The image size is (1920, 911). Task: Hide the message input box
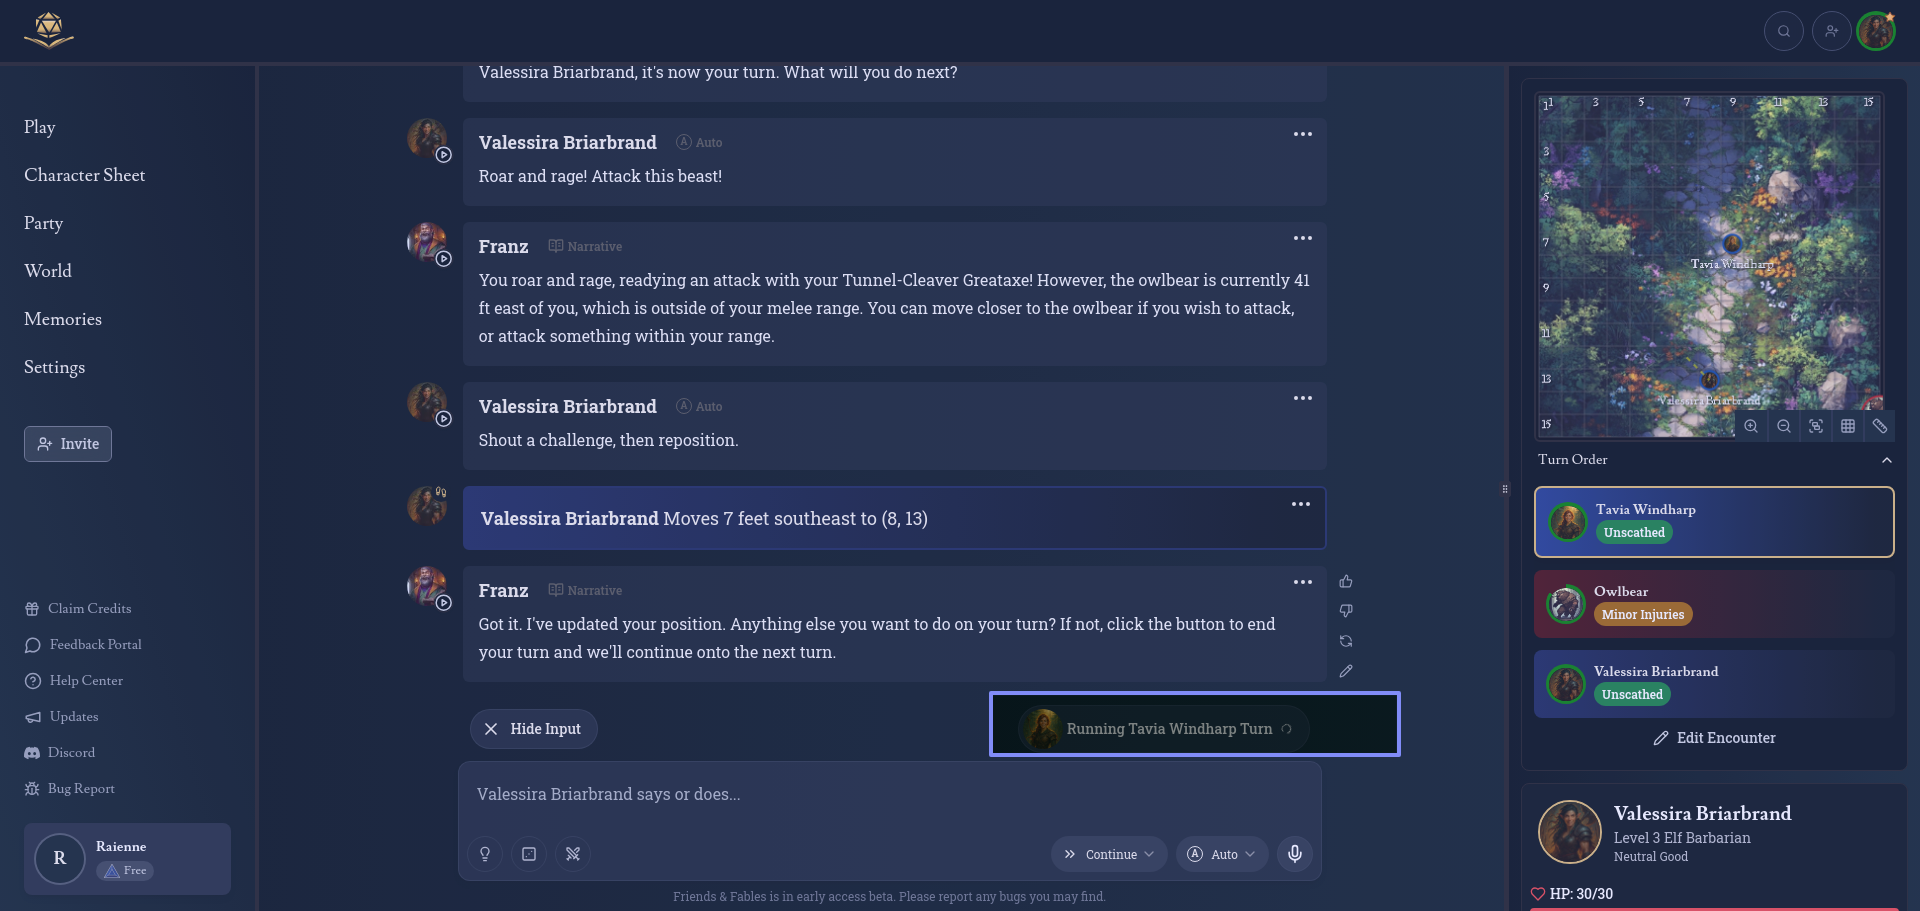(x=533, y=729)
